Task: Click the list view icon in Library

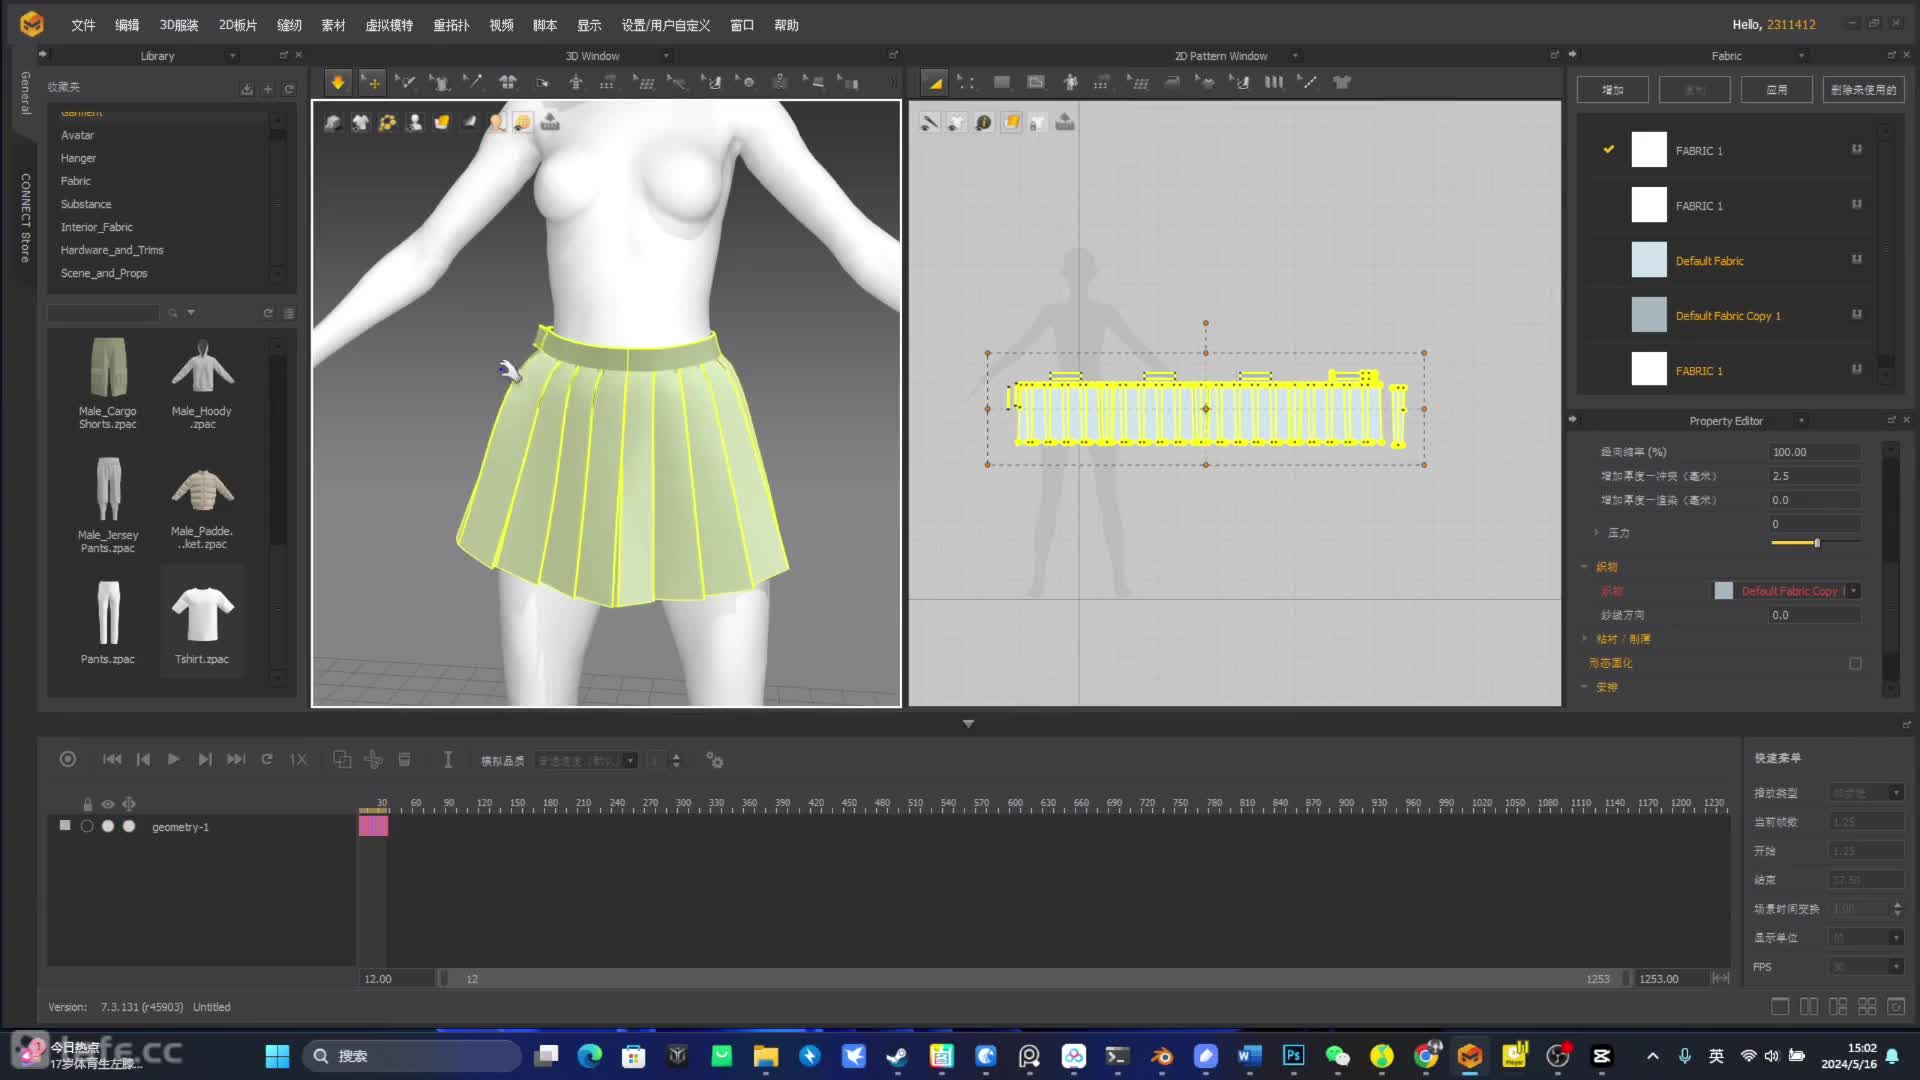Action: [289, 313]
